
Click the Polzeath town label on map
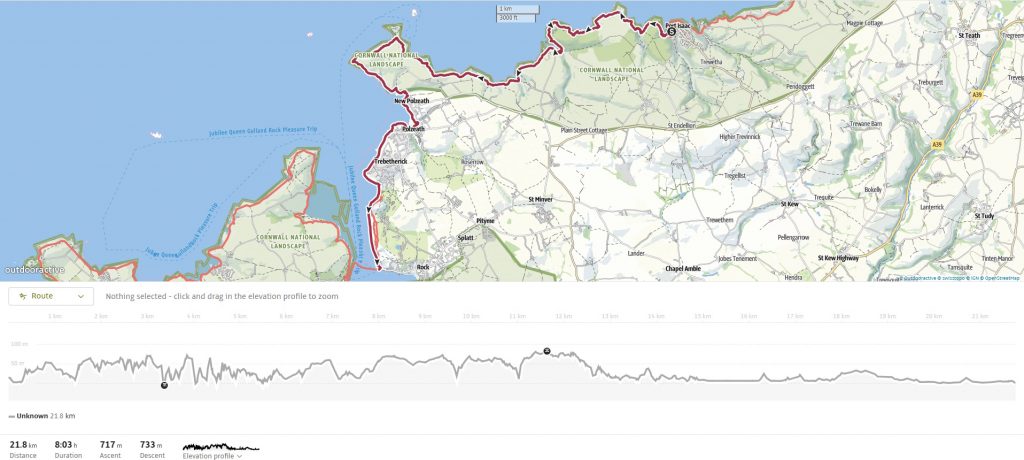pos(413,130)
